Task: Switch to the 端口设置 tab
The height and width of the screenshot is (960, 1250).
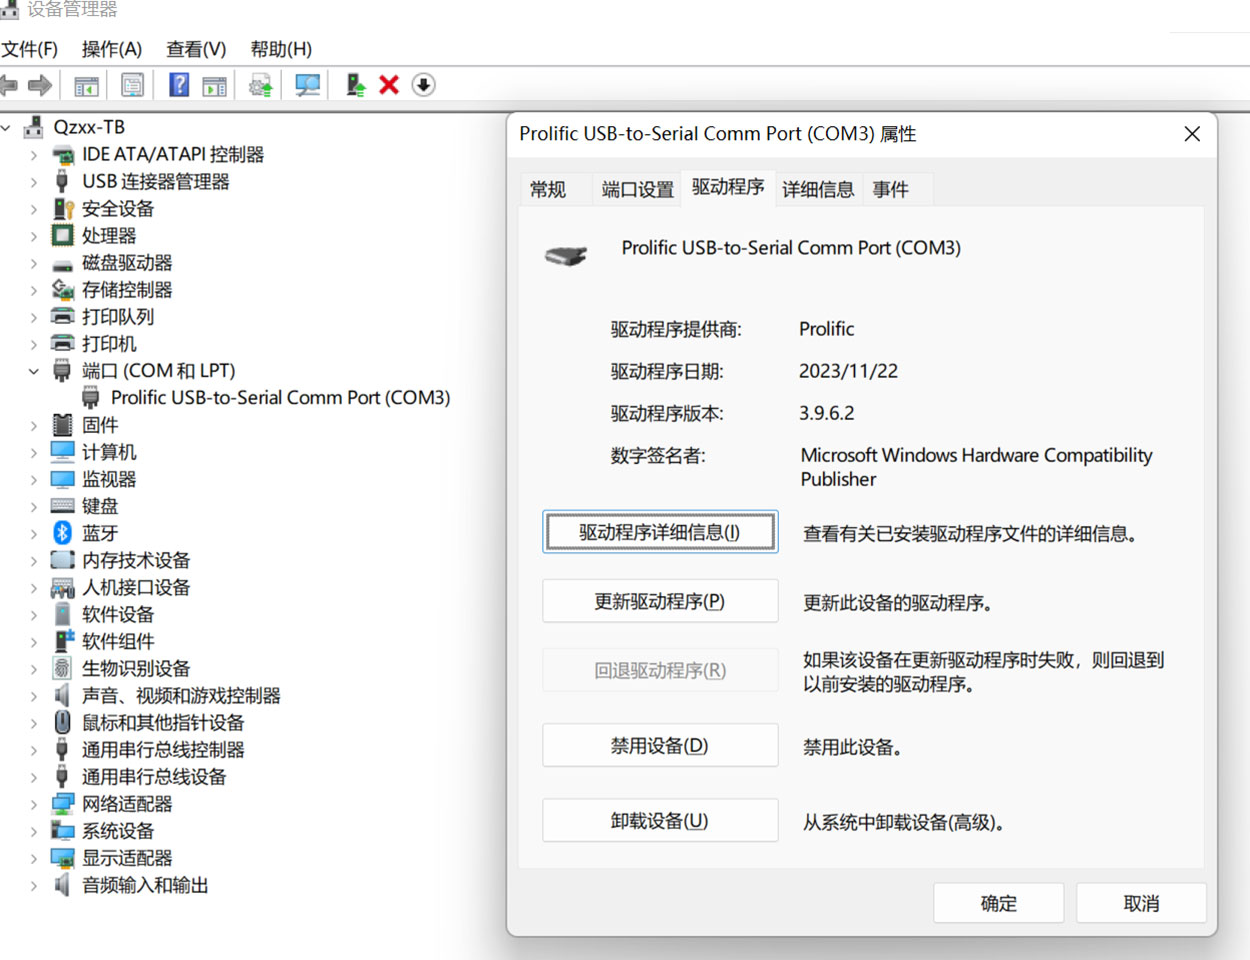Action: coord(636,189)
